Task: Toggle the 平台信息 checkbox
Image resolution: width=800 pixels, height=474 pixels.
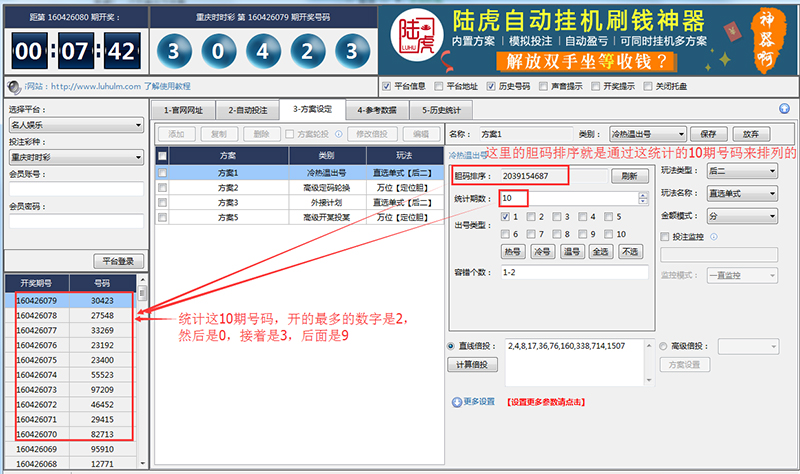Action: (387, 86)
